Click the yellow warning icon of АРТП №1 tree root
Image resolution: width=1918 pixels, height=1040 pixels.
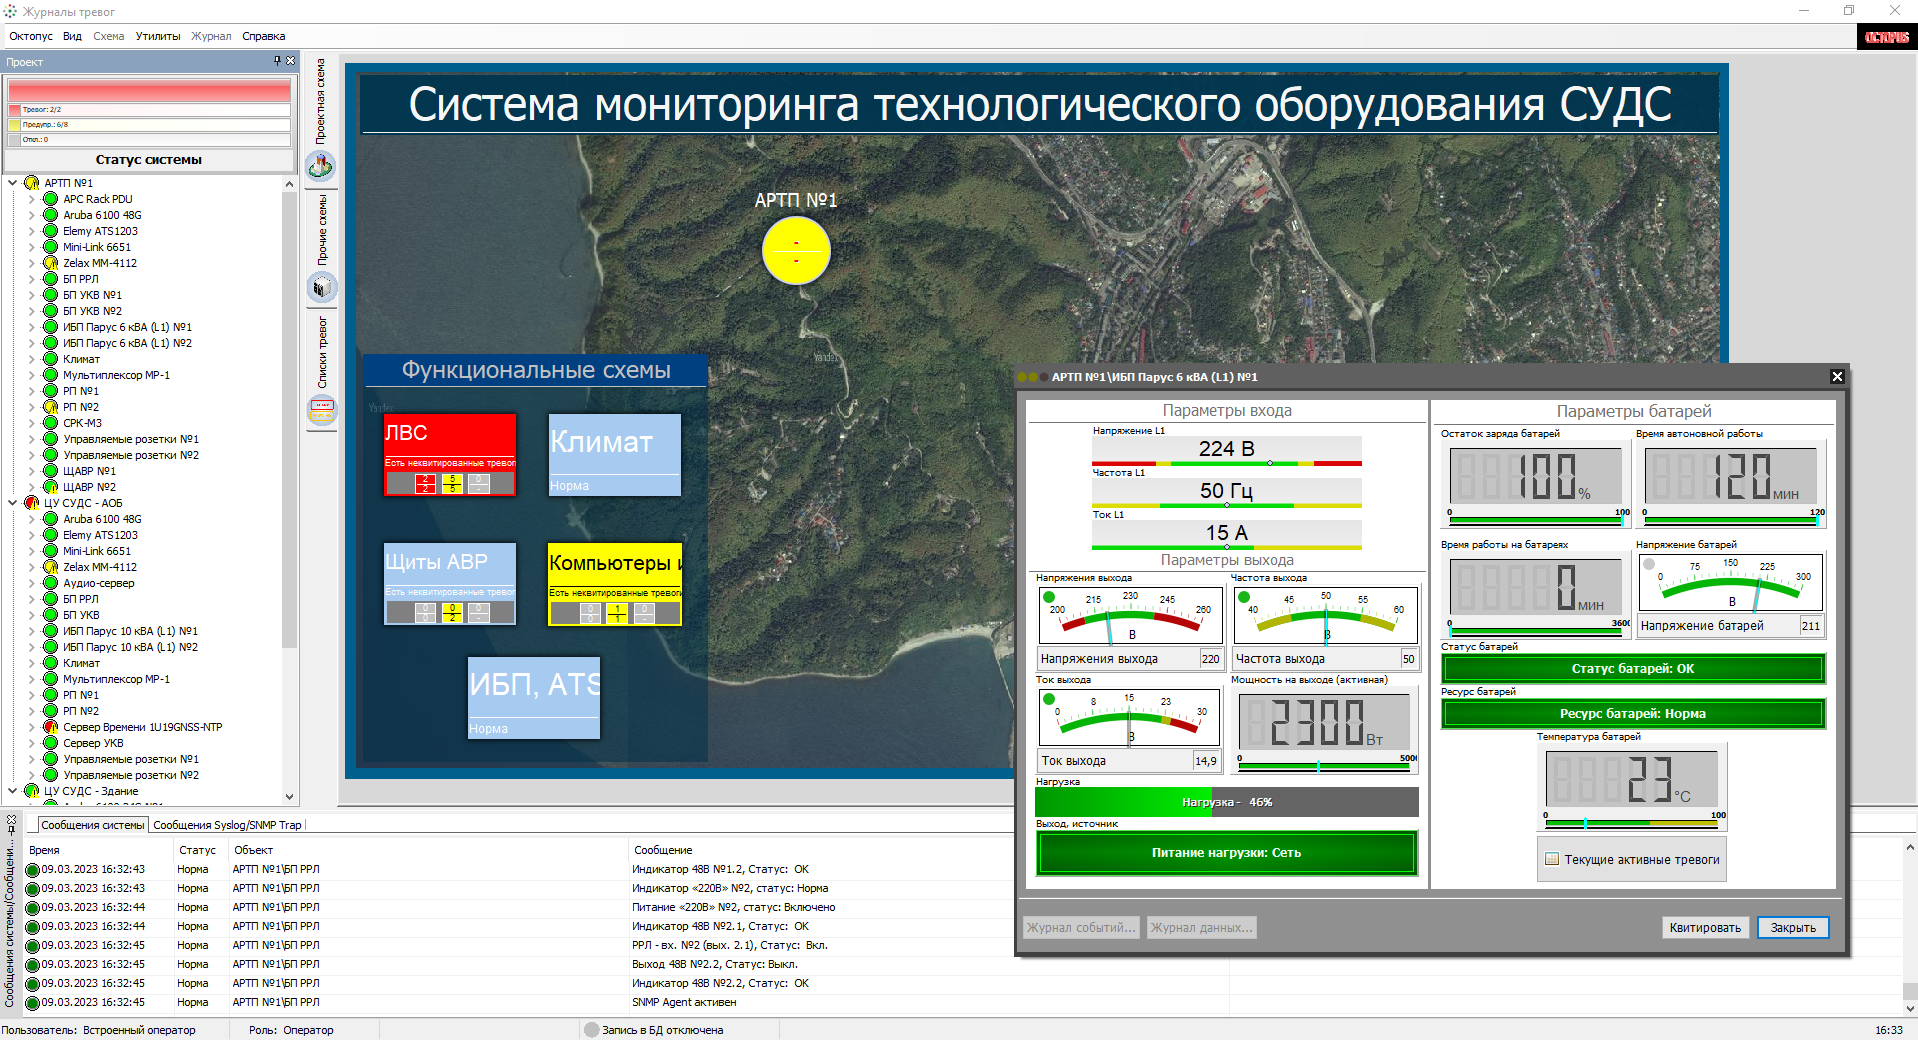point(31,183)
